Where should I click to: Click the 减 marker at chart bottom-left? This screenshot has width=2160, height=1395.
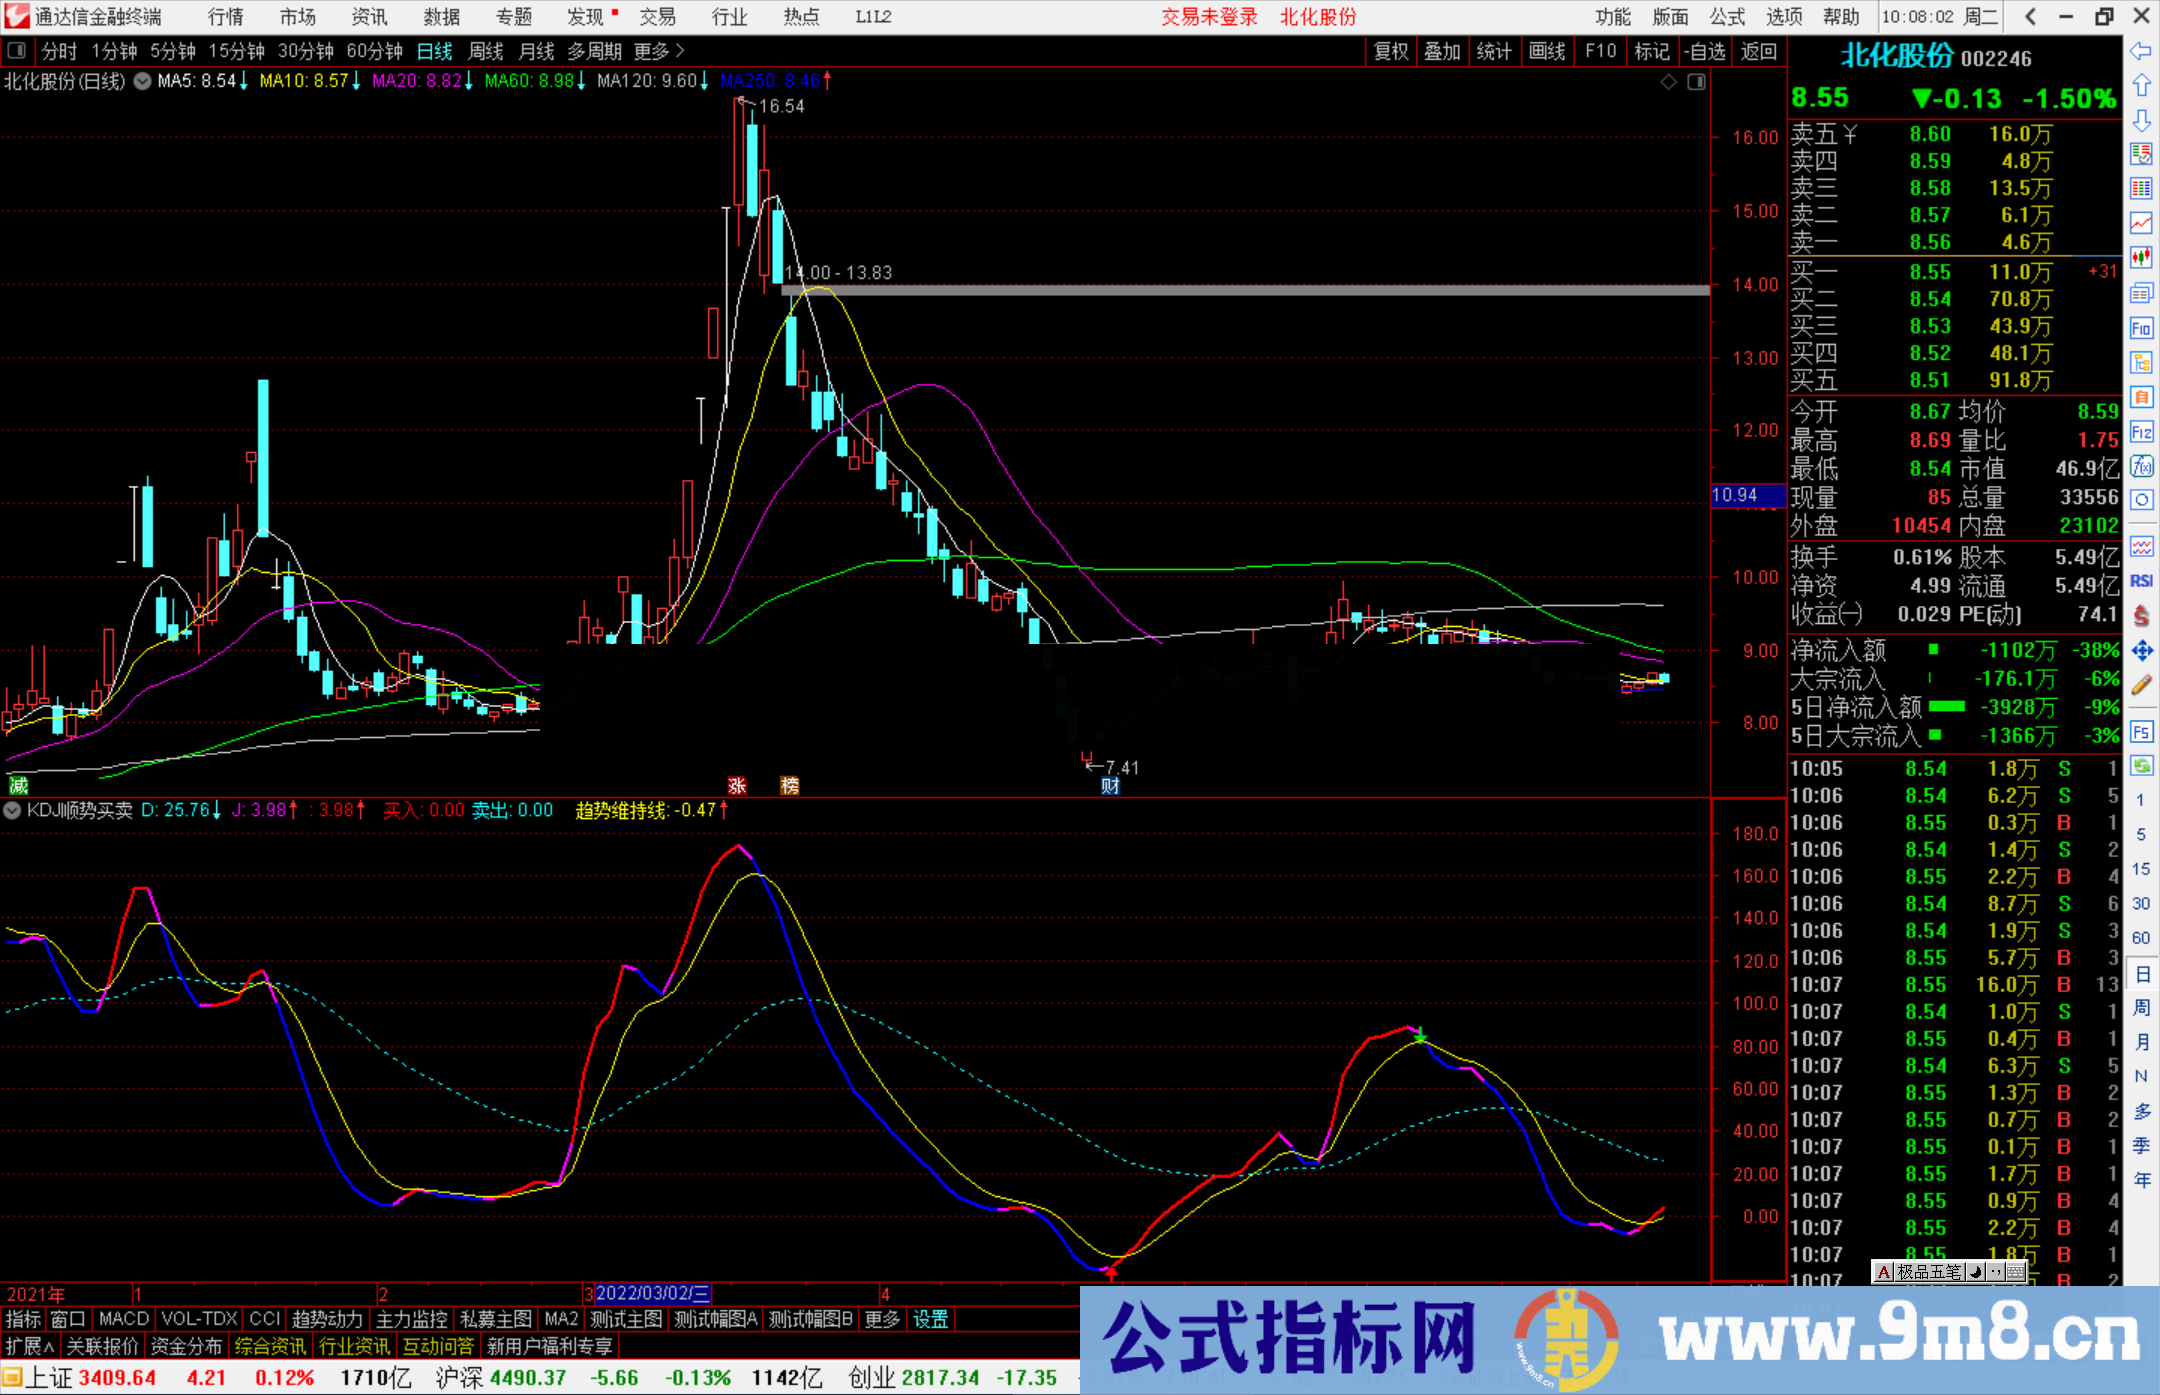tap(18, 786)
